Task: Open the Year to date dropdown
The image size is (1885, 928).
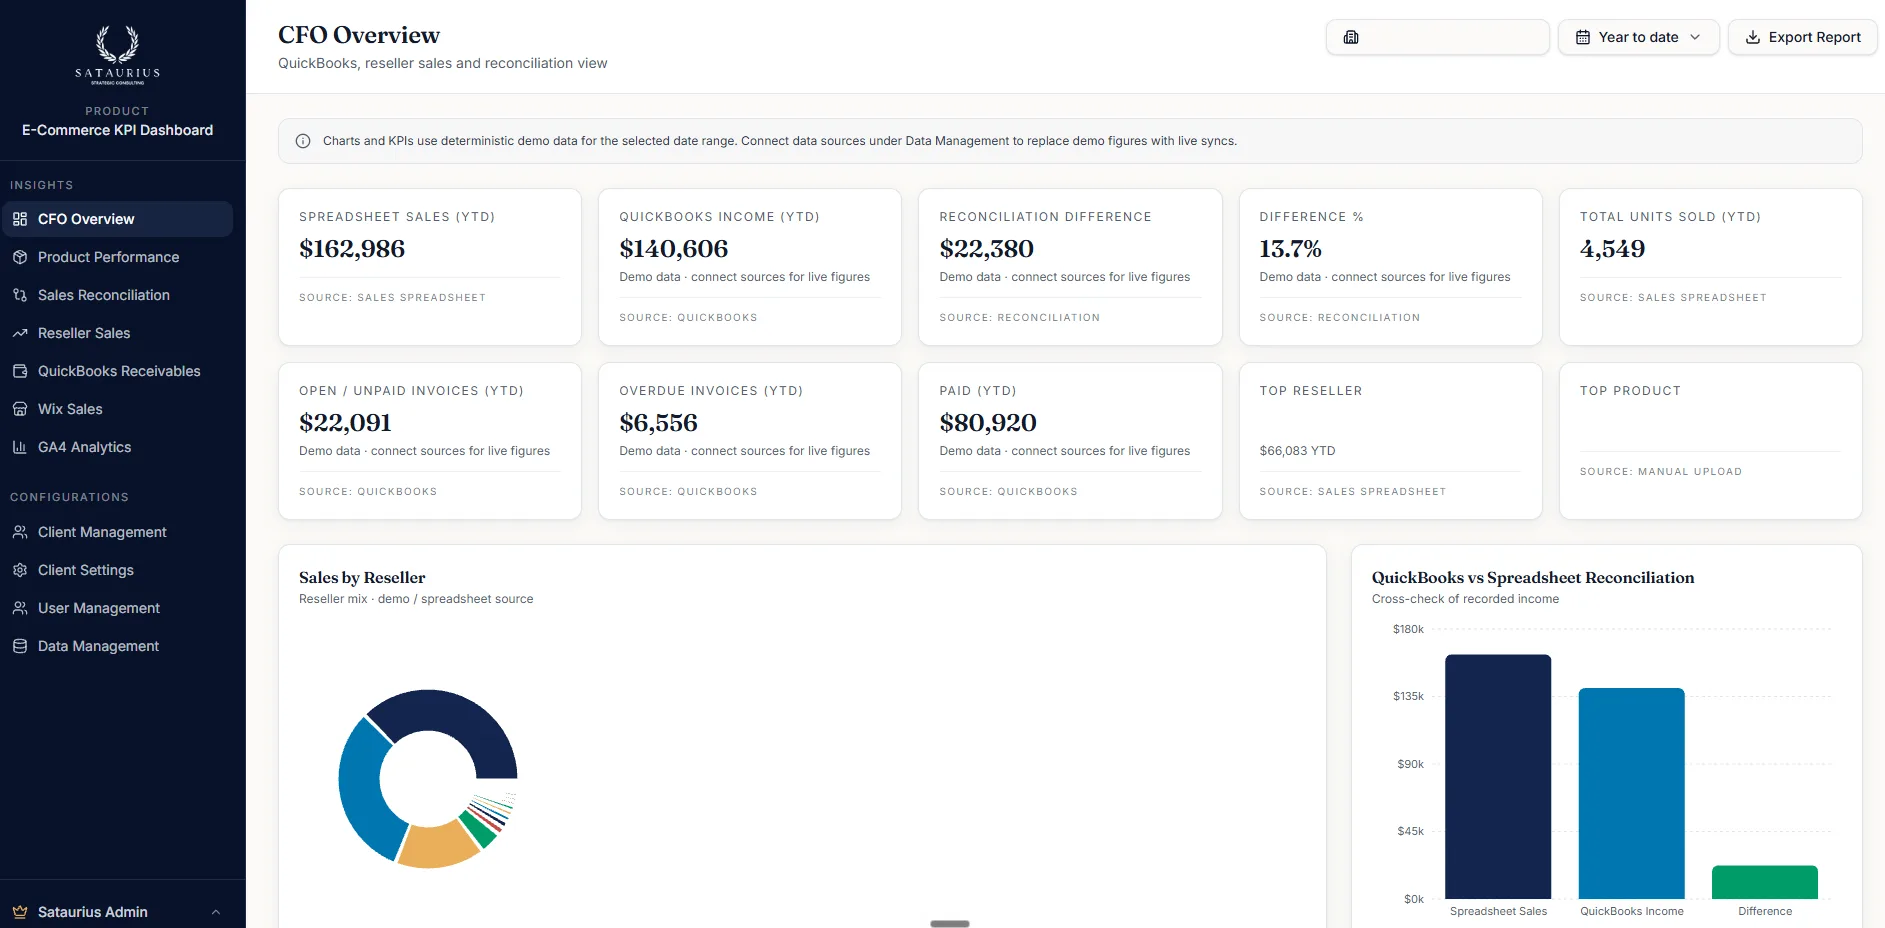Action: tap(1638, 37)
